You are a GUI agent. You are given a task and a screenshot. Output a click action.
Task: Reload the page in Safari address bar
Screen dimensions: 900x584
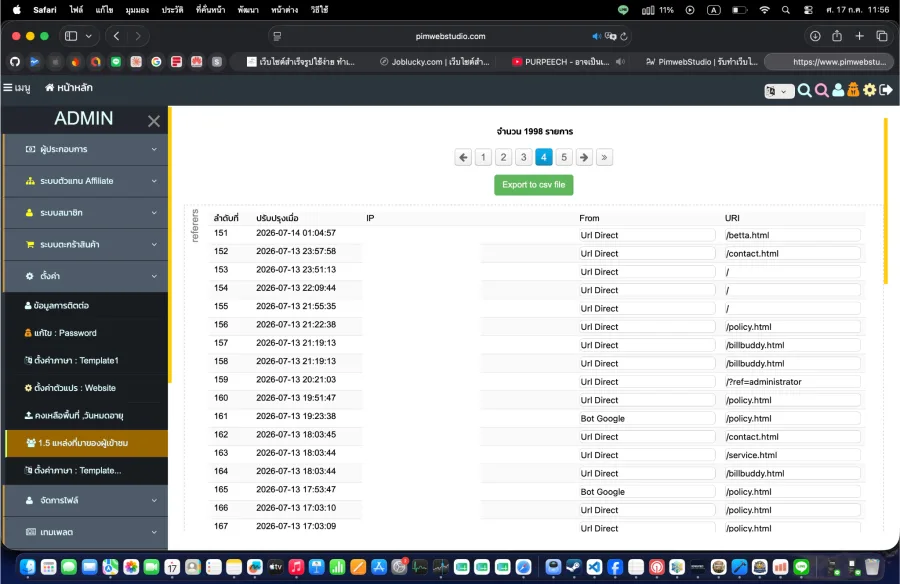coord(624,36)
